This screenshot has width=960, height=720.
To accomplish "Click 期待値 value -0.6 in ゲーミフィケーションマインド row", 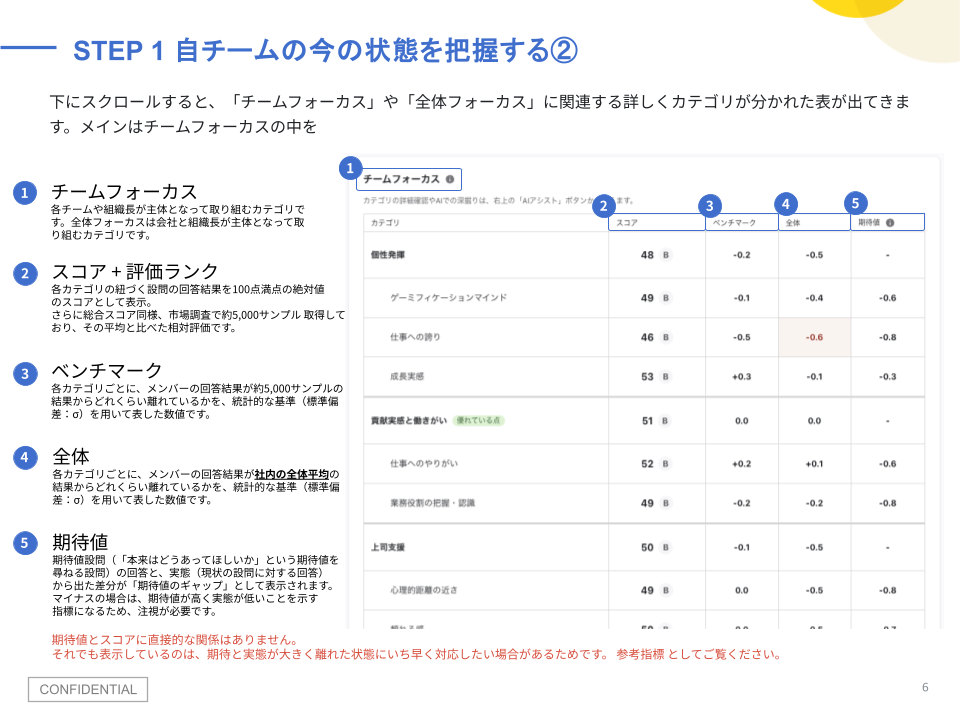I will [x=887, y=298].
